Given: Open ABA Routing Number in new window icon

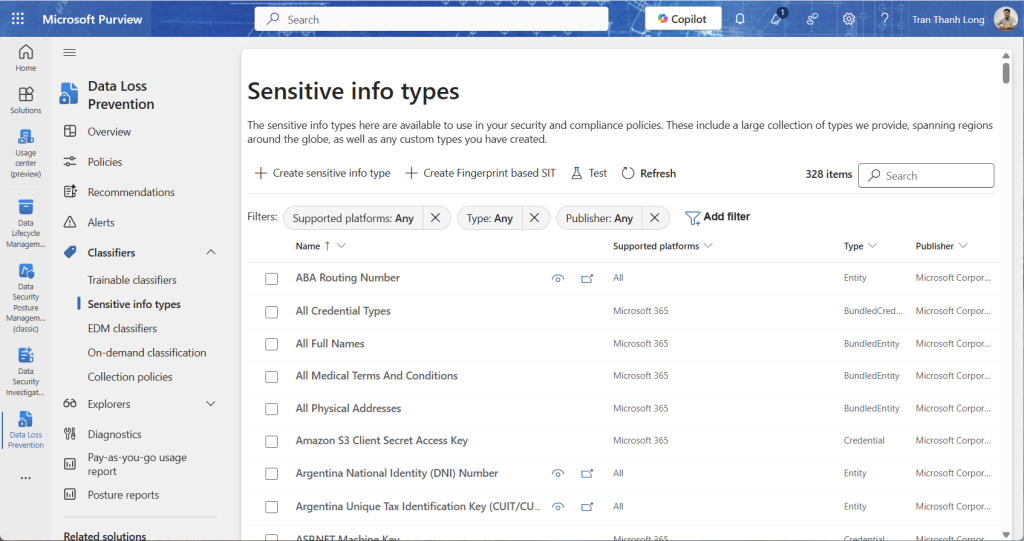Looking at the screenshot, I should [587, 279].
